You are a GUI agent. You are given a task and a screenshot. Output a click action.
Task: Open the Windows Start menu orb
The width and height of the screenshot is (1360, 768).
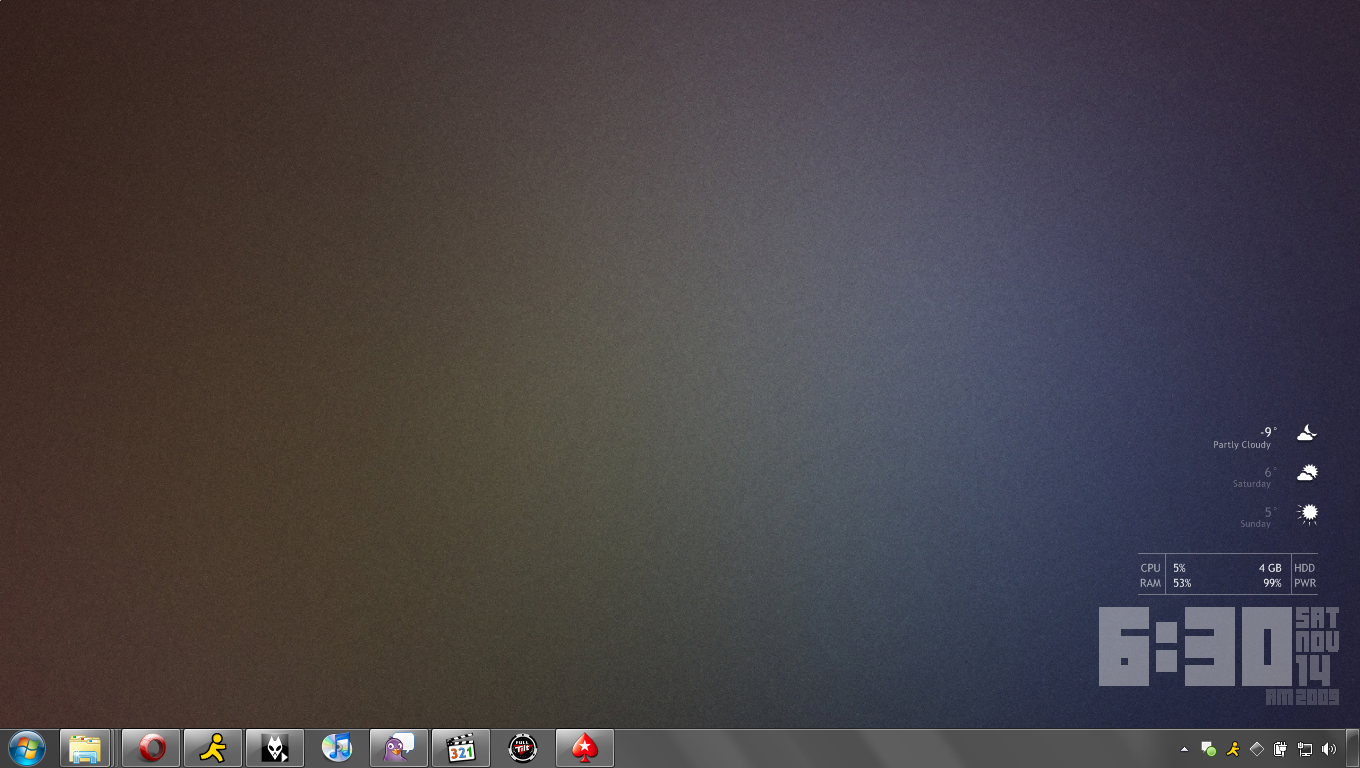click(x=27, y=748)
